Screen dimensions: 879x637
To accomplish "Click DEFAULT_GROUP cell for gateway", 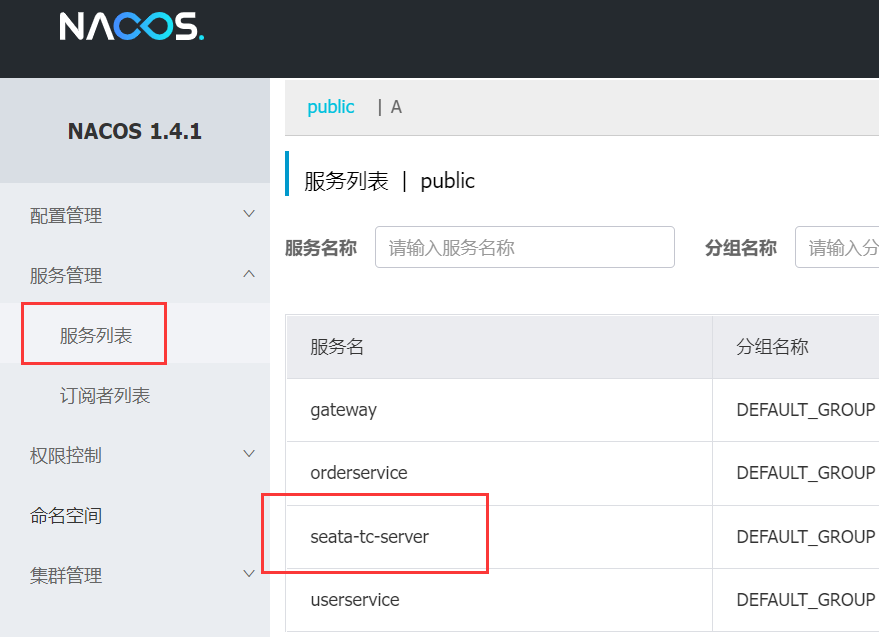I will pyautogui.click(x=806, y=410).
